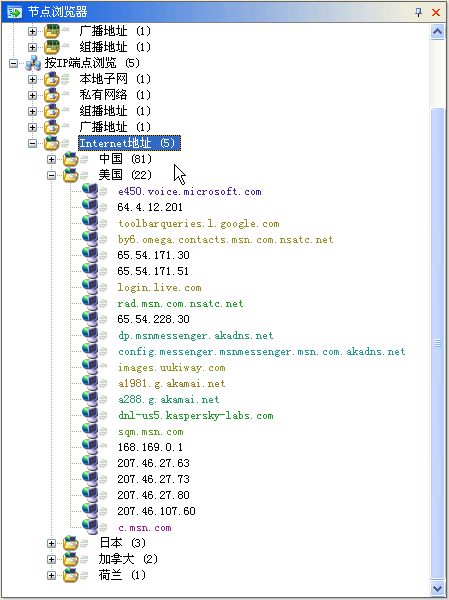Expand the 中国 (81) node
449x600 pixels.
coord(51,159)
